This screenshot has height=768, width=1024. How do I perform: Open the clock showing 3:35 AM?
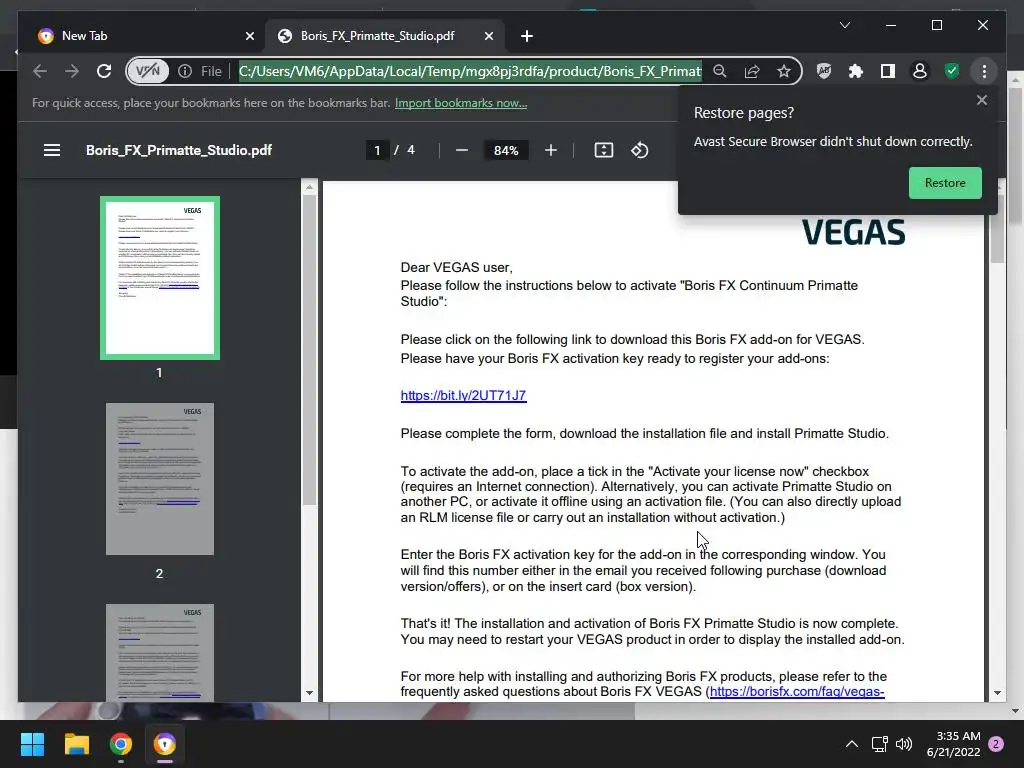tap(953, 744)
